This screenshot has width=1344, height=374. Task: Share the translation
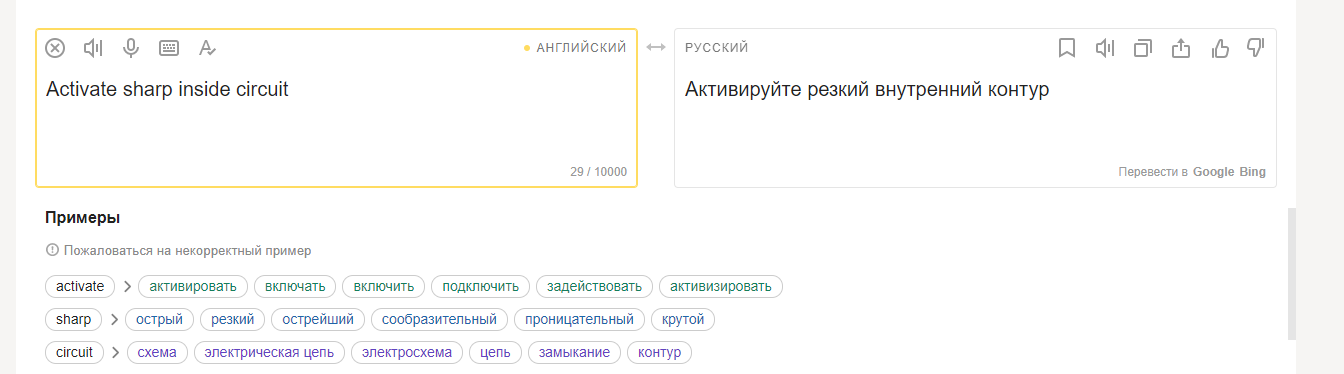[1181, 48]
